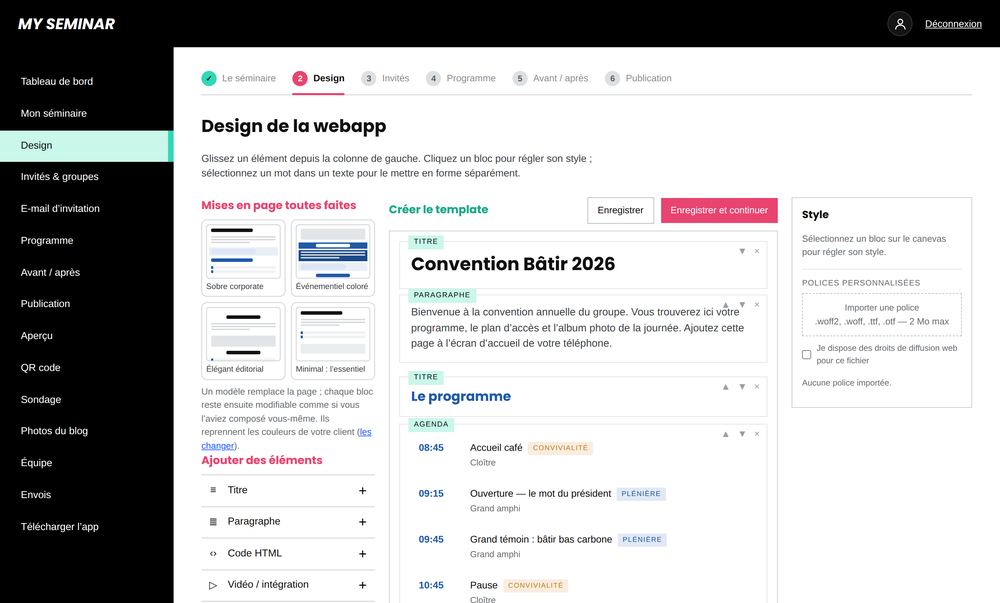Move the Paragraphe block up
Screen dimensions: 1000x603
click(x=726, y=305)
